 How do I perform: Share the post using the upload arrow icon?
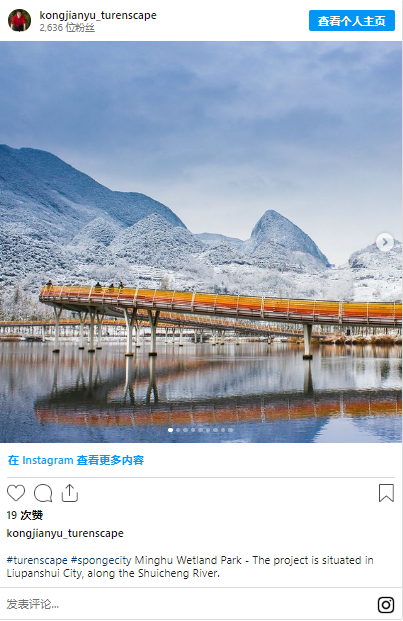click(70, 493)
